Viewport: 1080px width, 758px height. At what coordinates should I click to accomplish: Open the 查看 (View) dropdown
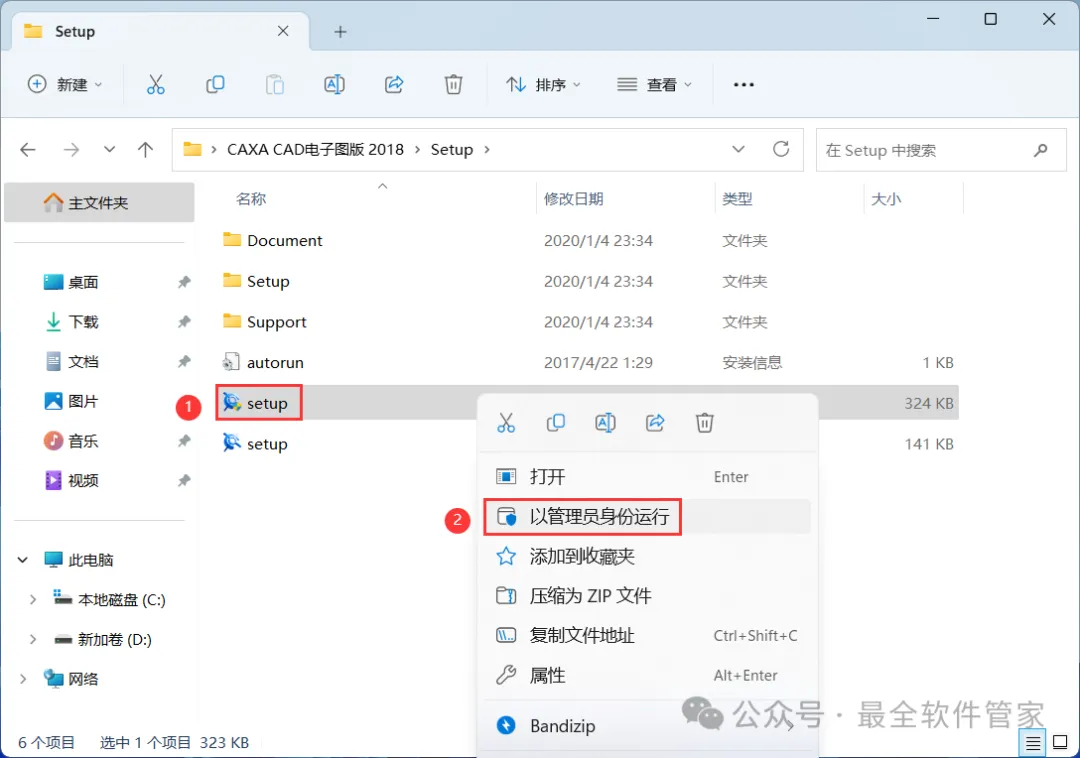click(654, 85)
